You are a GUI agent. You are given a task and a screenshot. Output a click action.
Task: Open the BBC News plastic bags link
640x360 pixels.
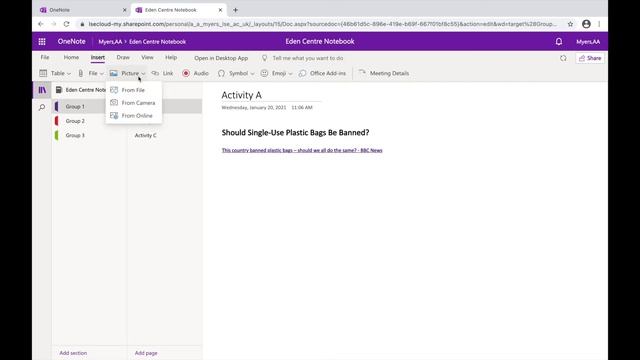(x=302, y=150)
